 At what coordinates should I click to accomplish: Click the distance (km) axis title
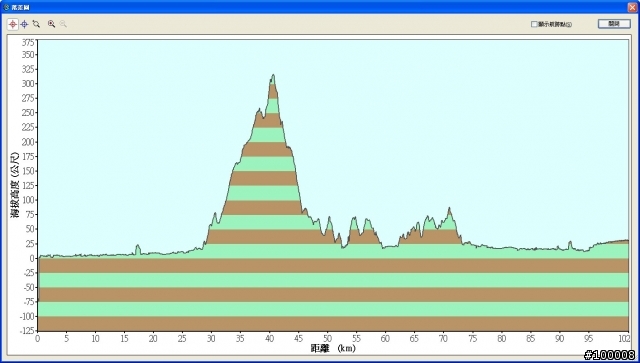[333, 348]
